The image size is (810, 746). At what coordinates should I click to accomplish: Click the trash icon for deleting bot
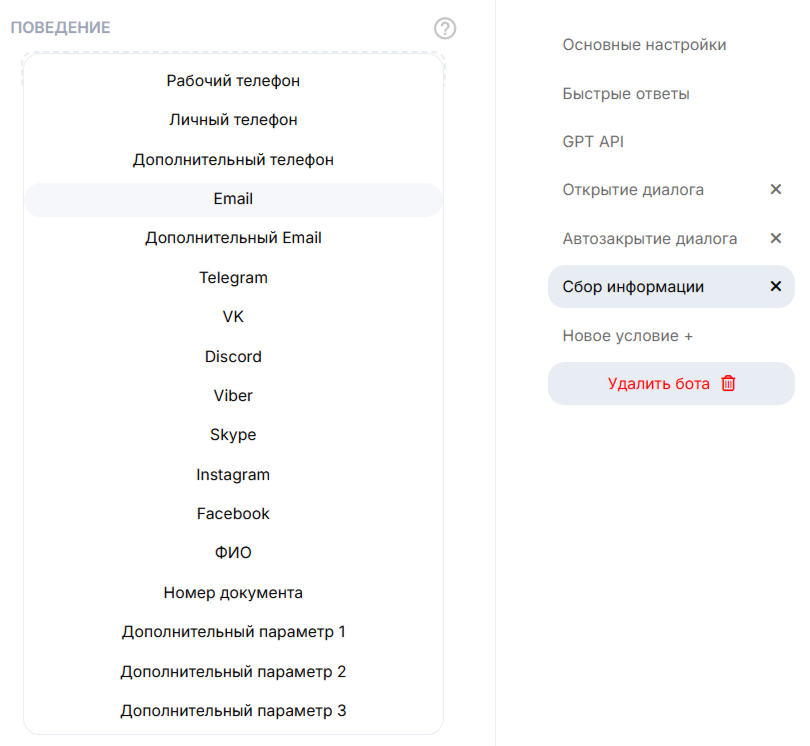(x=728, y=383)
